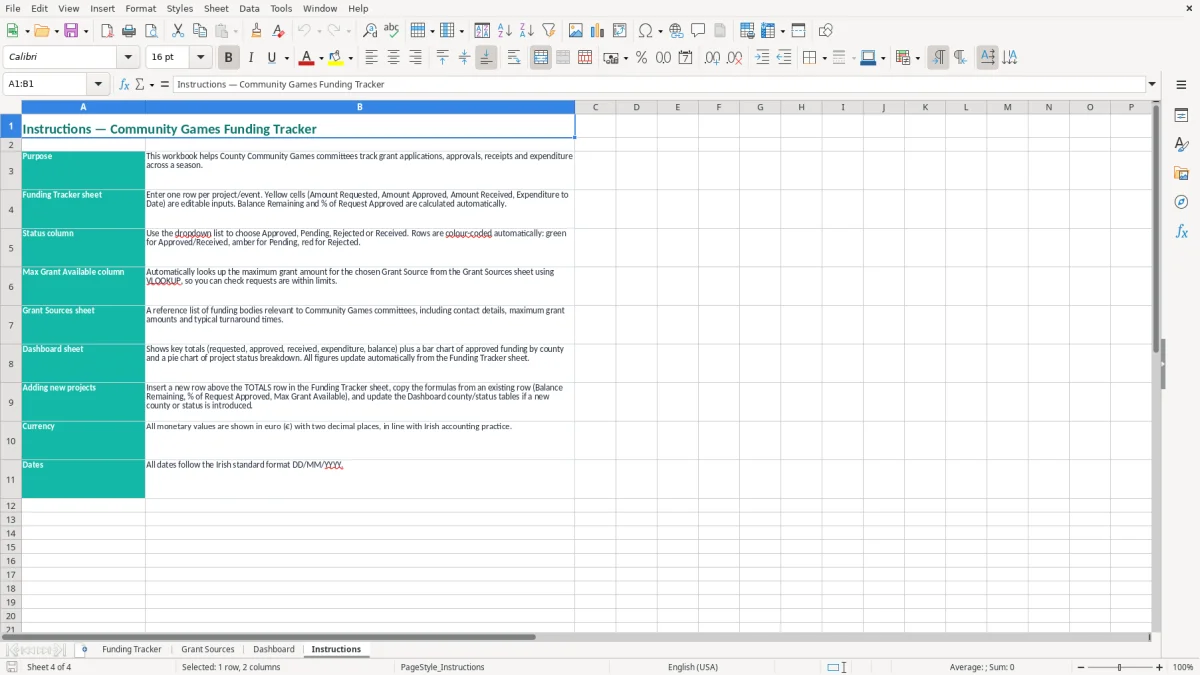The height and width of the screenshot is (675, 1200).
Task: Switch to the Grant Sources sheet tab
Action: coord(208,650)
